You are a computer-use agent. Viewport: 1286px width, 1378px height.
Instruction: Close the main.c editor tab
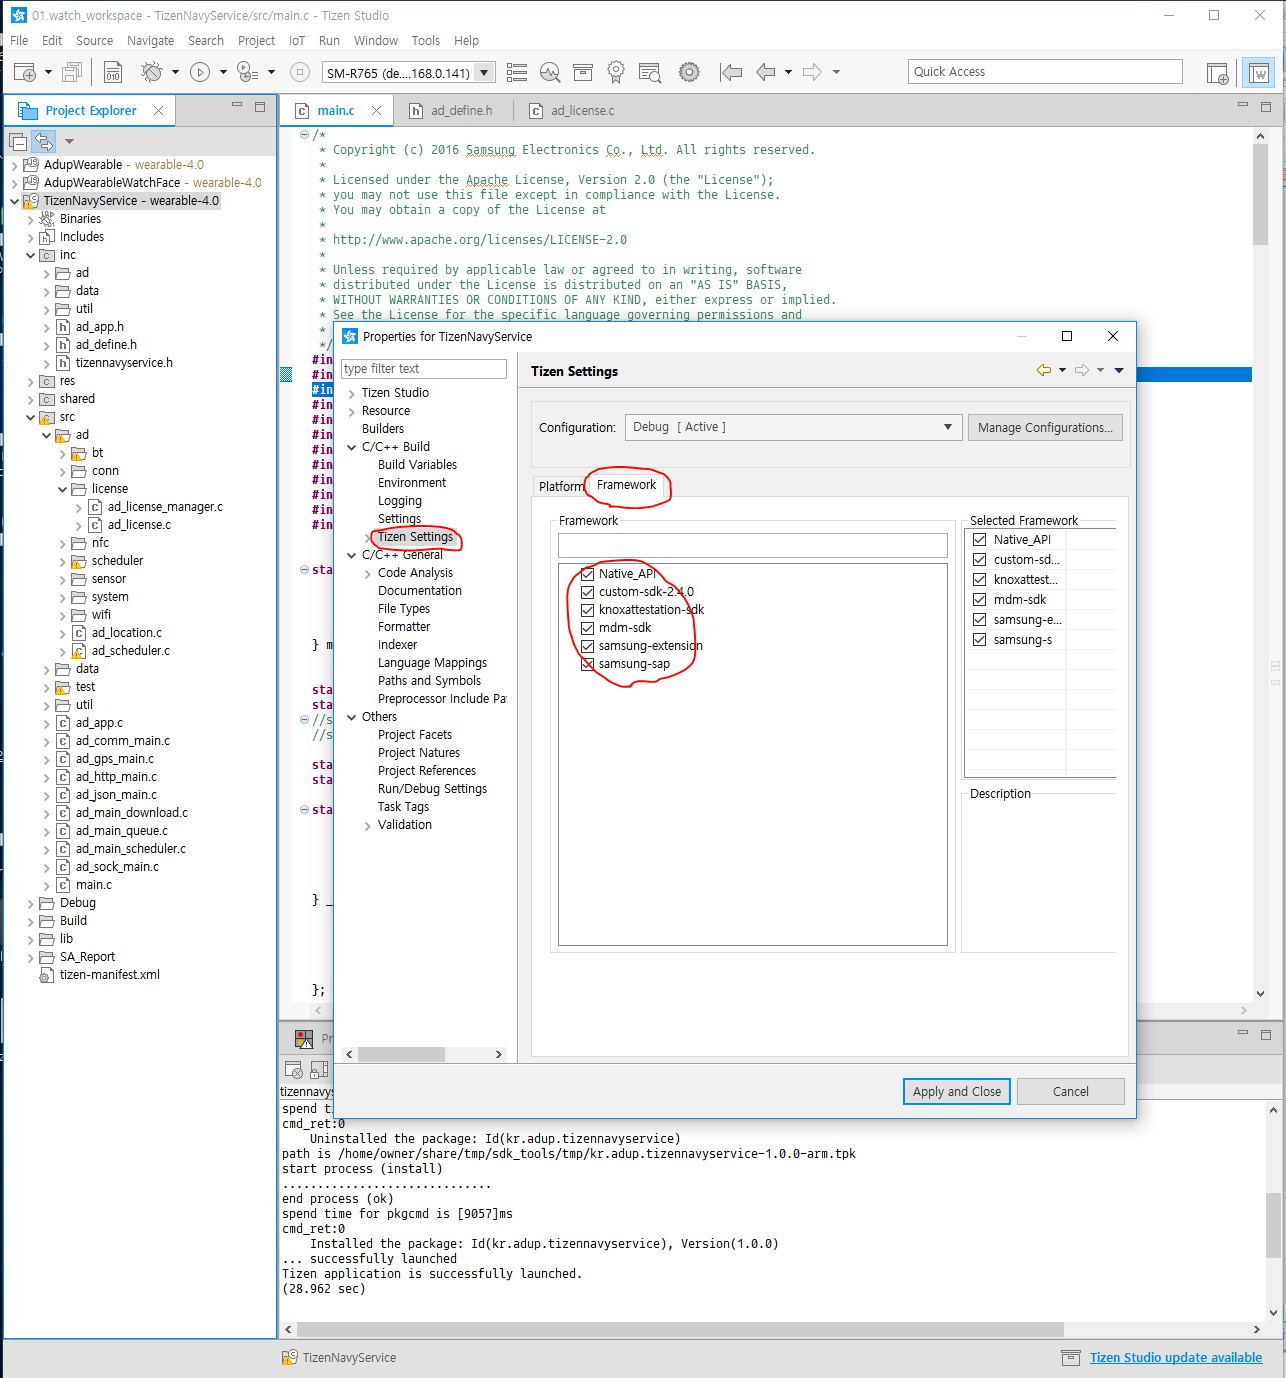click(x=376, y=111)
